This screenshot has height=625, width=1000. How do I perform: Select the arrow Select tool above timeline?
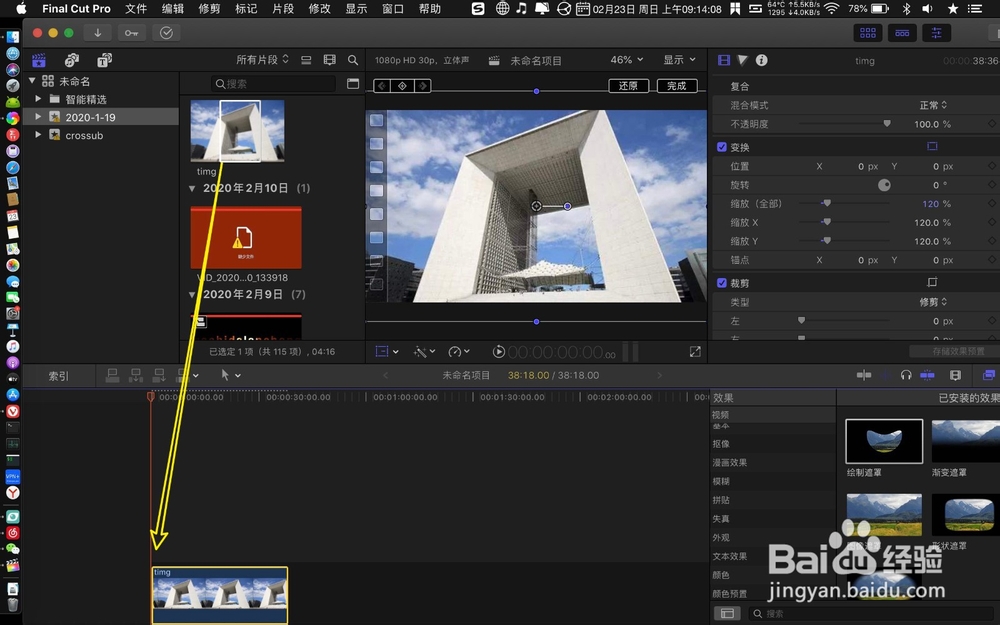[x=226, y=374]
